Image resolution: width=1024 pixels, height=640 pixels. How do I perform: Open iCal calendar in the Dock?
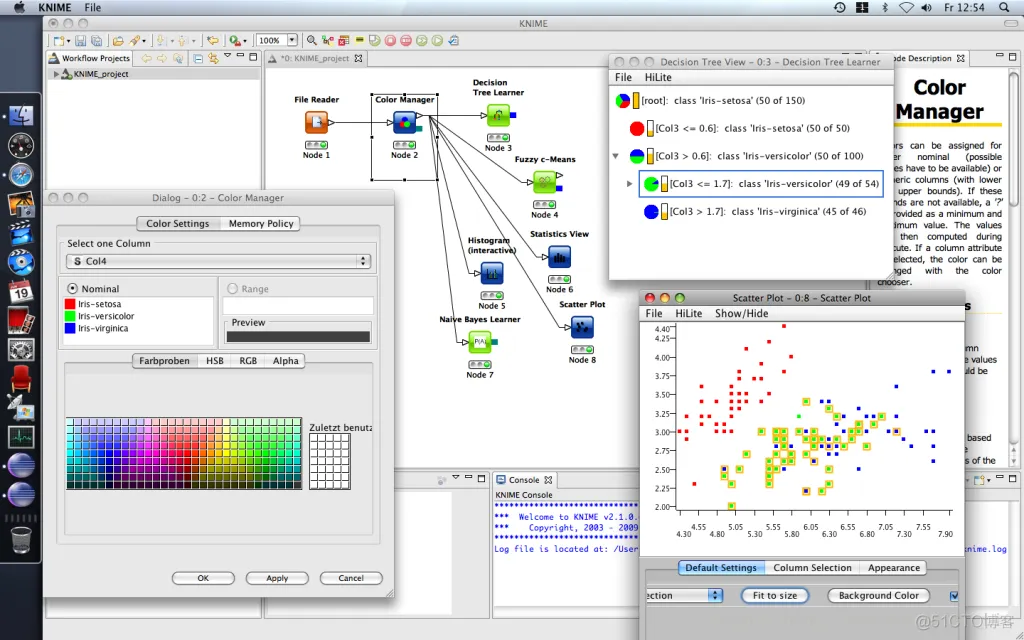coord(21,291)
